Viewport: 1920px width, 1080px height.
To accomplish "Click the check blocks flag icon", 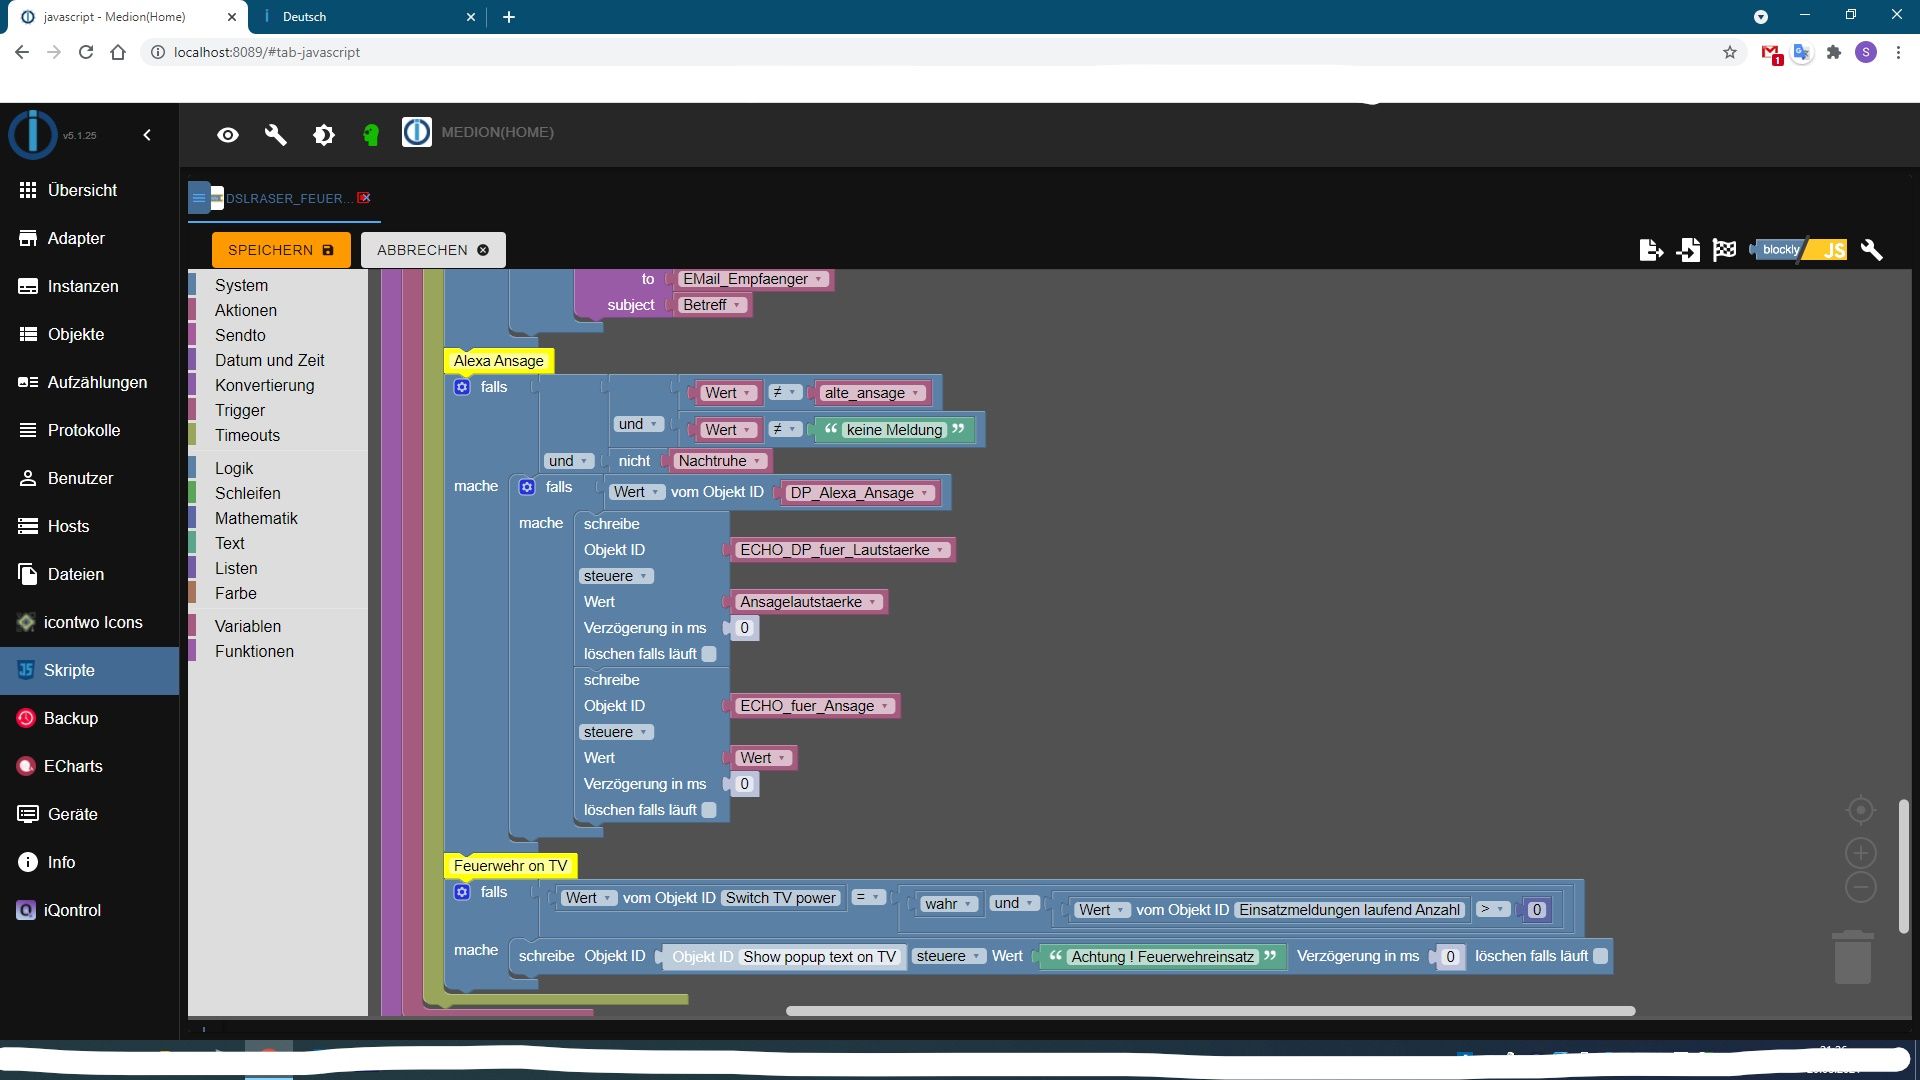I will click(x=1724, y=250).
